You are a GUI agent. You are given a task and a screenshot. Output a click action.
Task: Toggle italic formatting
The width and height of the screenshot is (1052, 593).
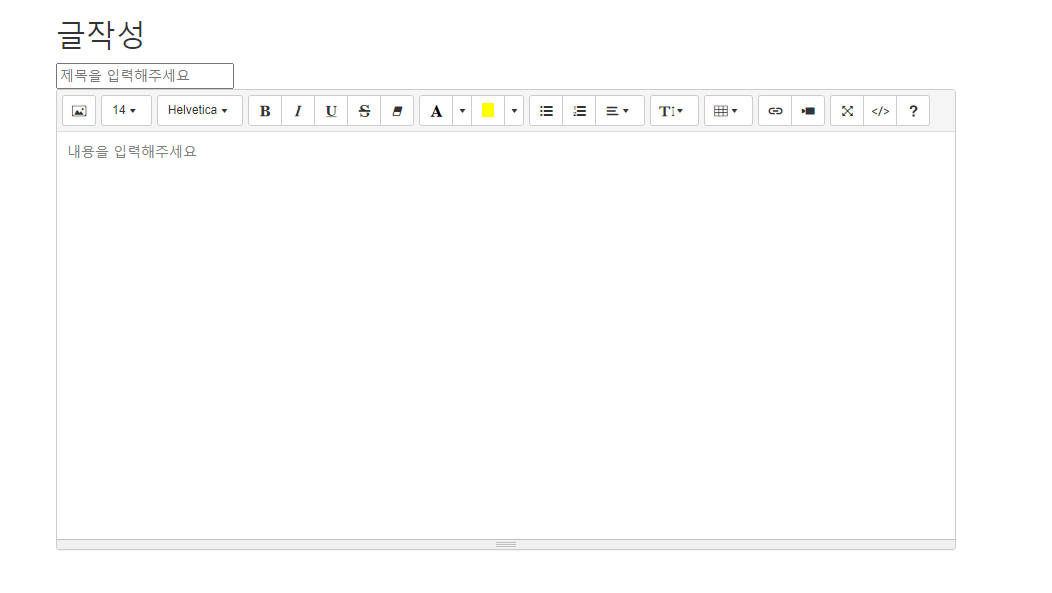(298, 111)
